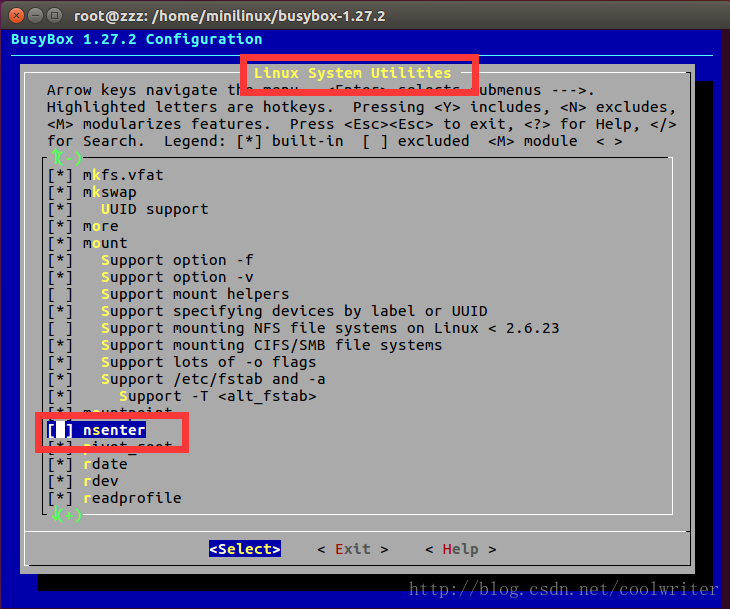Toggle the rdate checkbox

pyautogui.click(x=60, y=465)
